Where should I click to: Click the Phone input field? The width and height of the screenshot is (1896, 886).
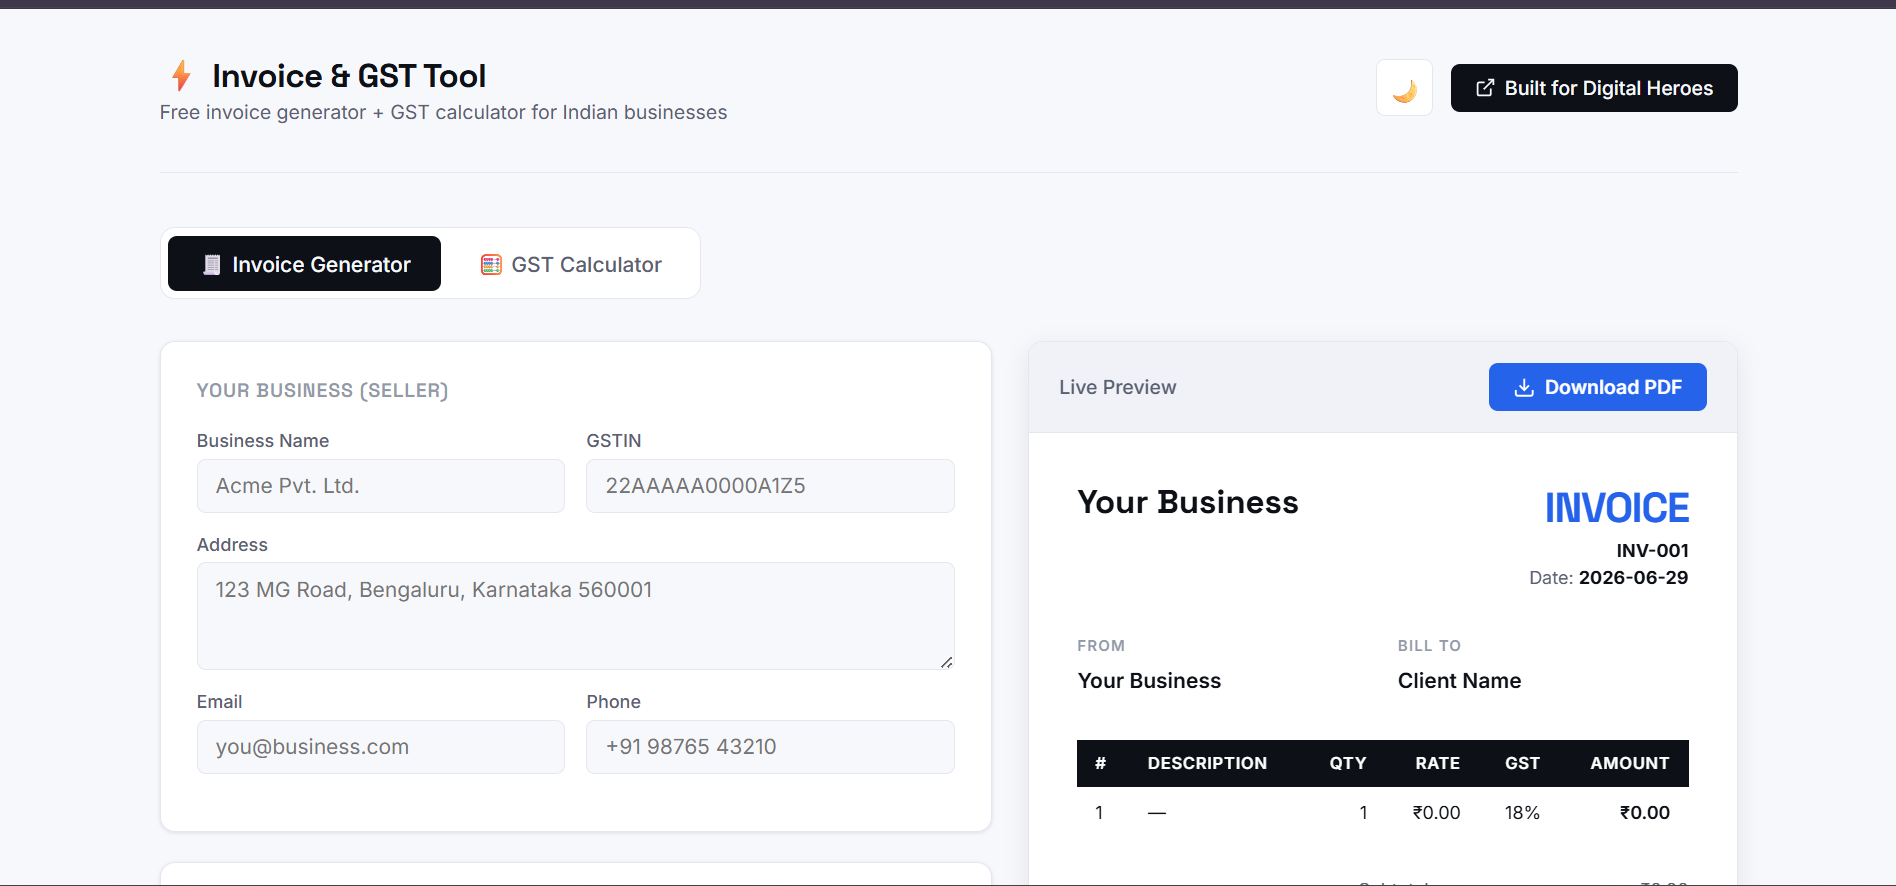tap(770, 747)
